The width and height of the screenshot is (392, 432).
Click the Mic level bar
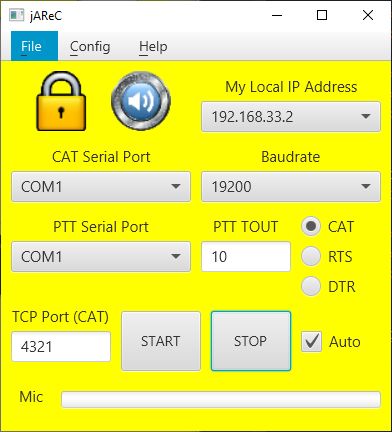point(221,399)
